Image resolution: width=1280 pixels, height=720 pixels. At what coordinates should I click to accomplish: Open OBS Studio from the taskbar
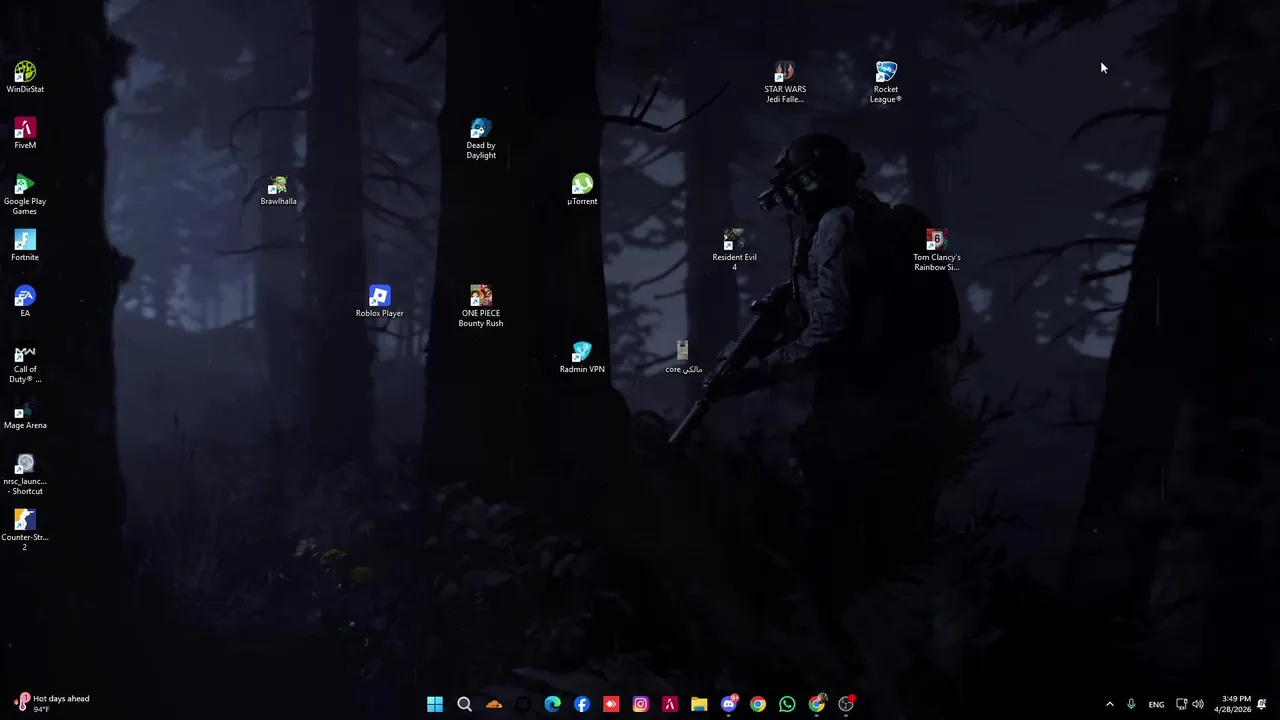846,704
